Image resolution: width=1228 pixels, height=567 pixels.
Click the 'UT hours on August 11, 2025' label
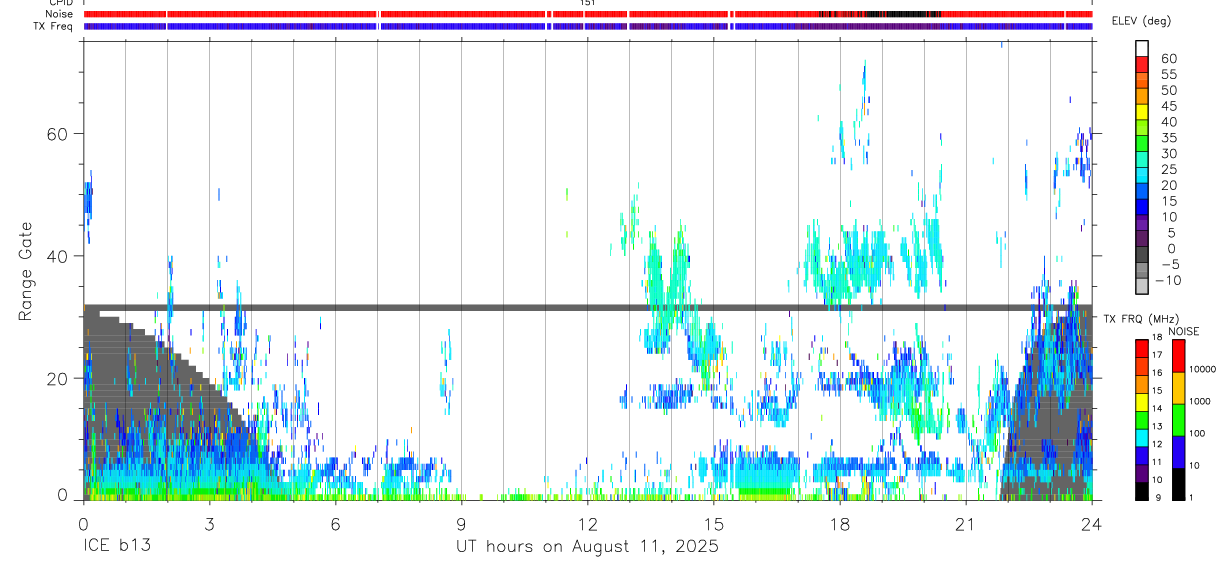587,547
